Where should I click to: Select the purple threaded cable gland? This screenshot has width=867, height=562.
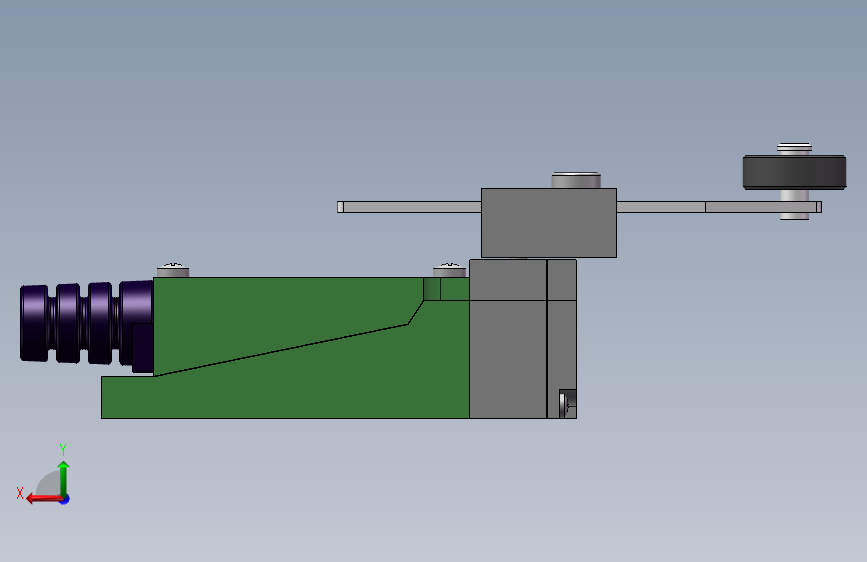coord(87,324)
